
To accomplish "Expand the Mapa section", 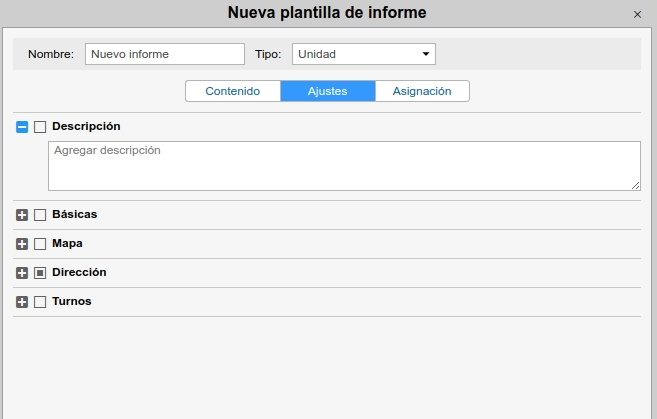I will pyautogui.click(x=22, y=244).
